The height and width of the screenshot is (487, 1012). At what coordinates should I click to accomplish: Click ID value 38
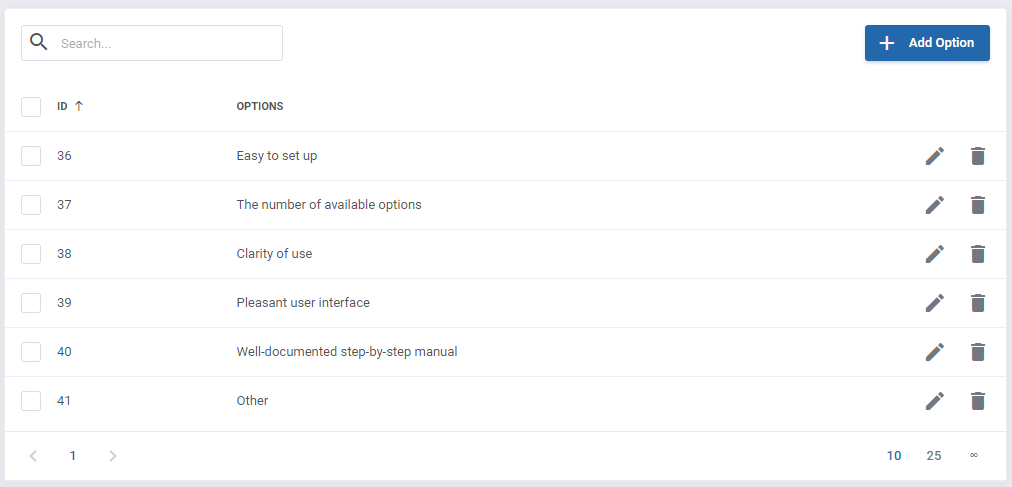pos(64,254)
